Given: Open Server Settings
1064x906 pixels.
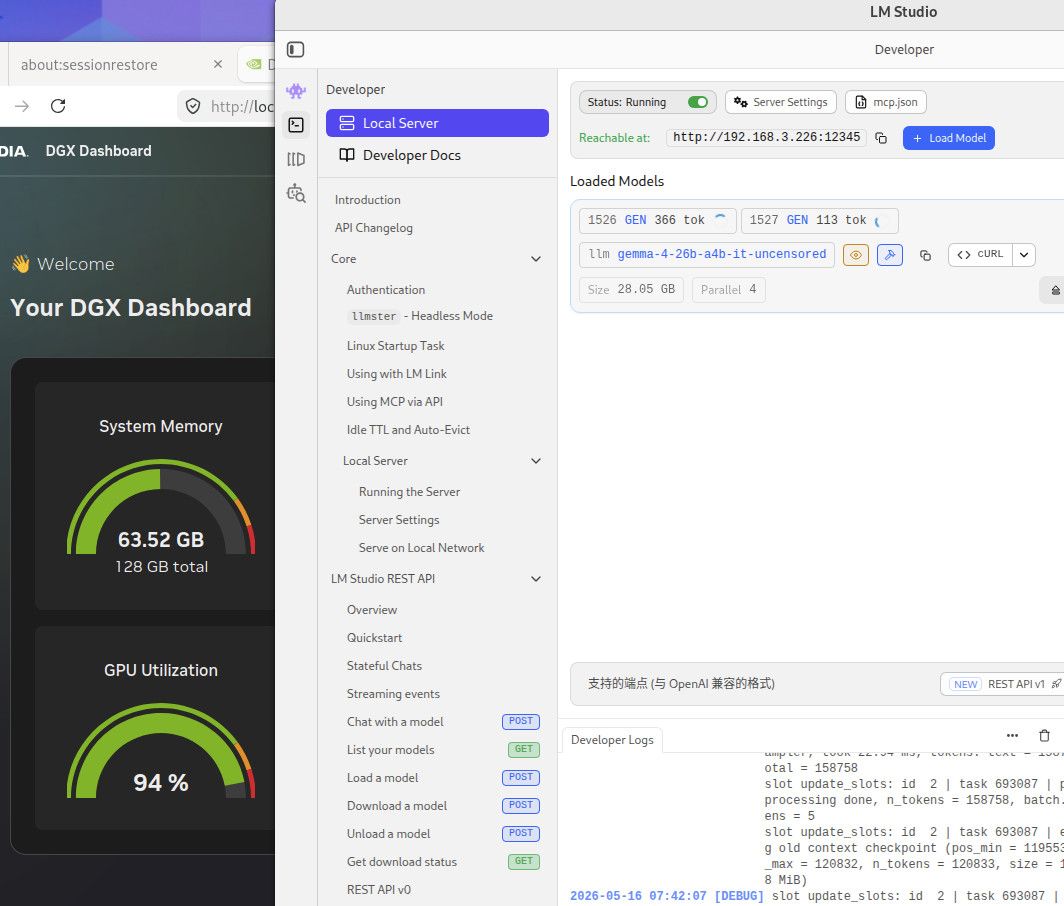Looking at the screenshot, I should click(x=781, y=102).
